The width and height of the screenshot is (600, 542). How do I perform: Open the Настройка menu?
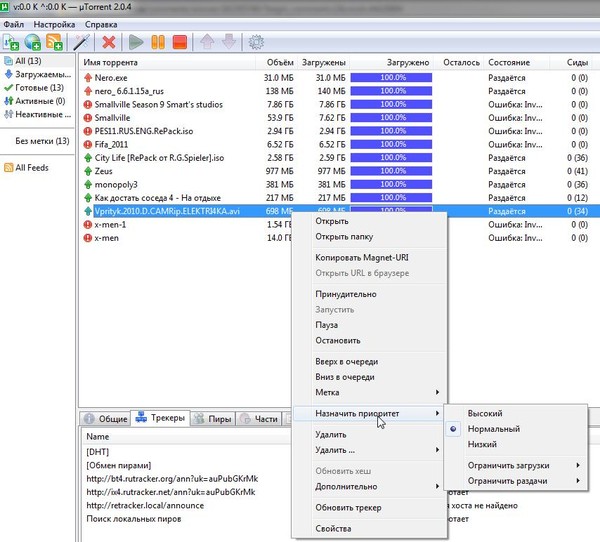coord(54,24)
